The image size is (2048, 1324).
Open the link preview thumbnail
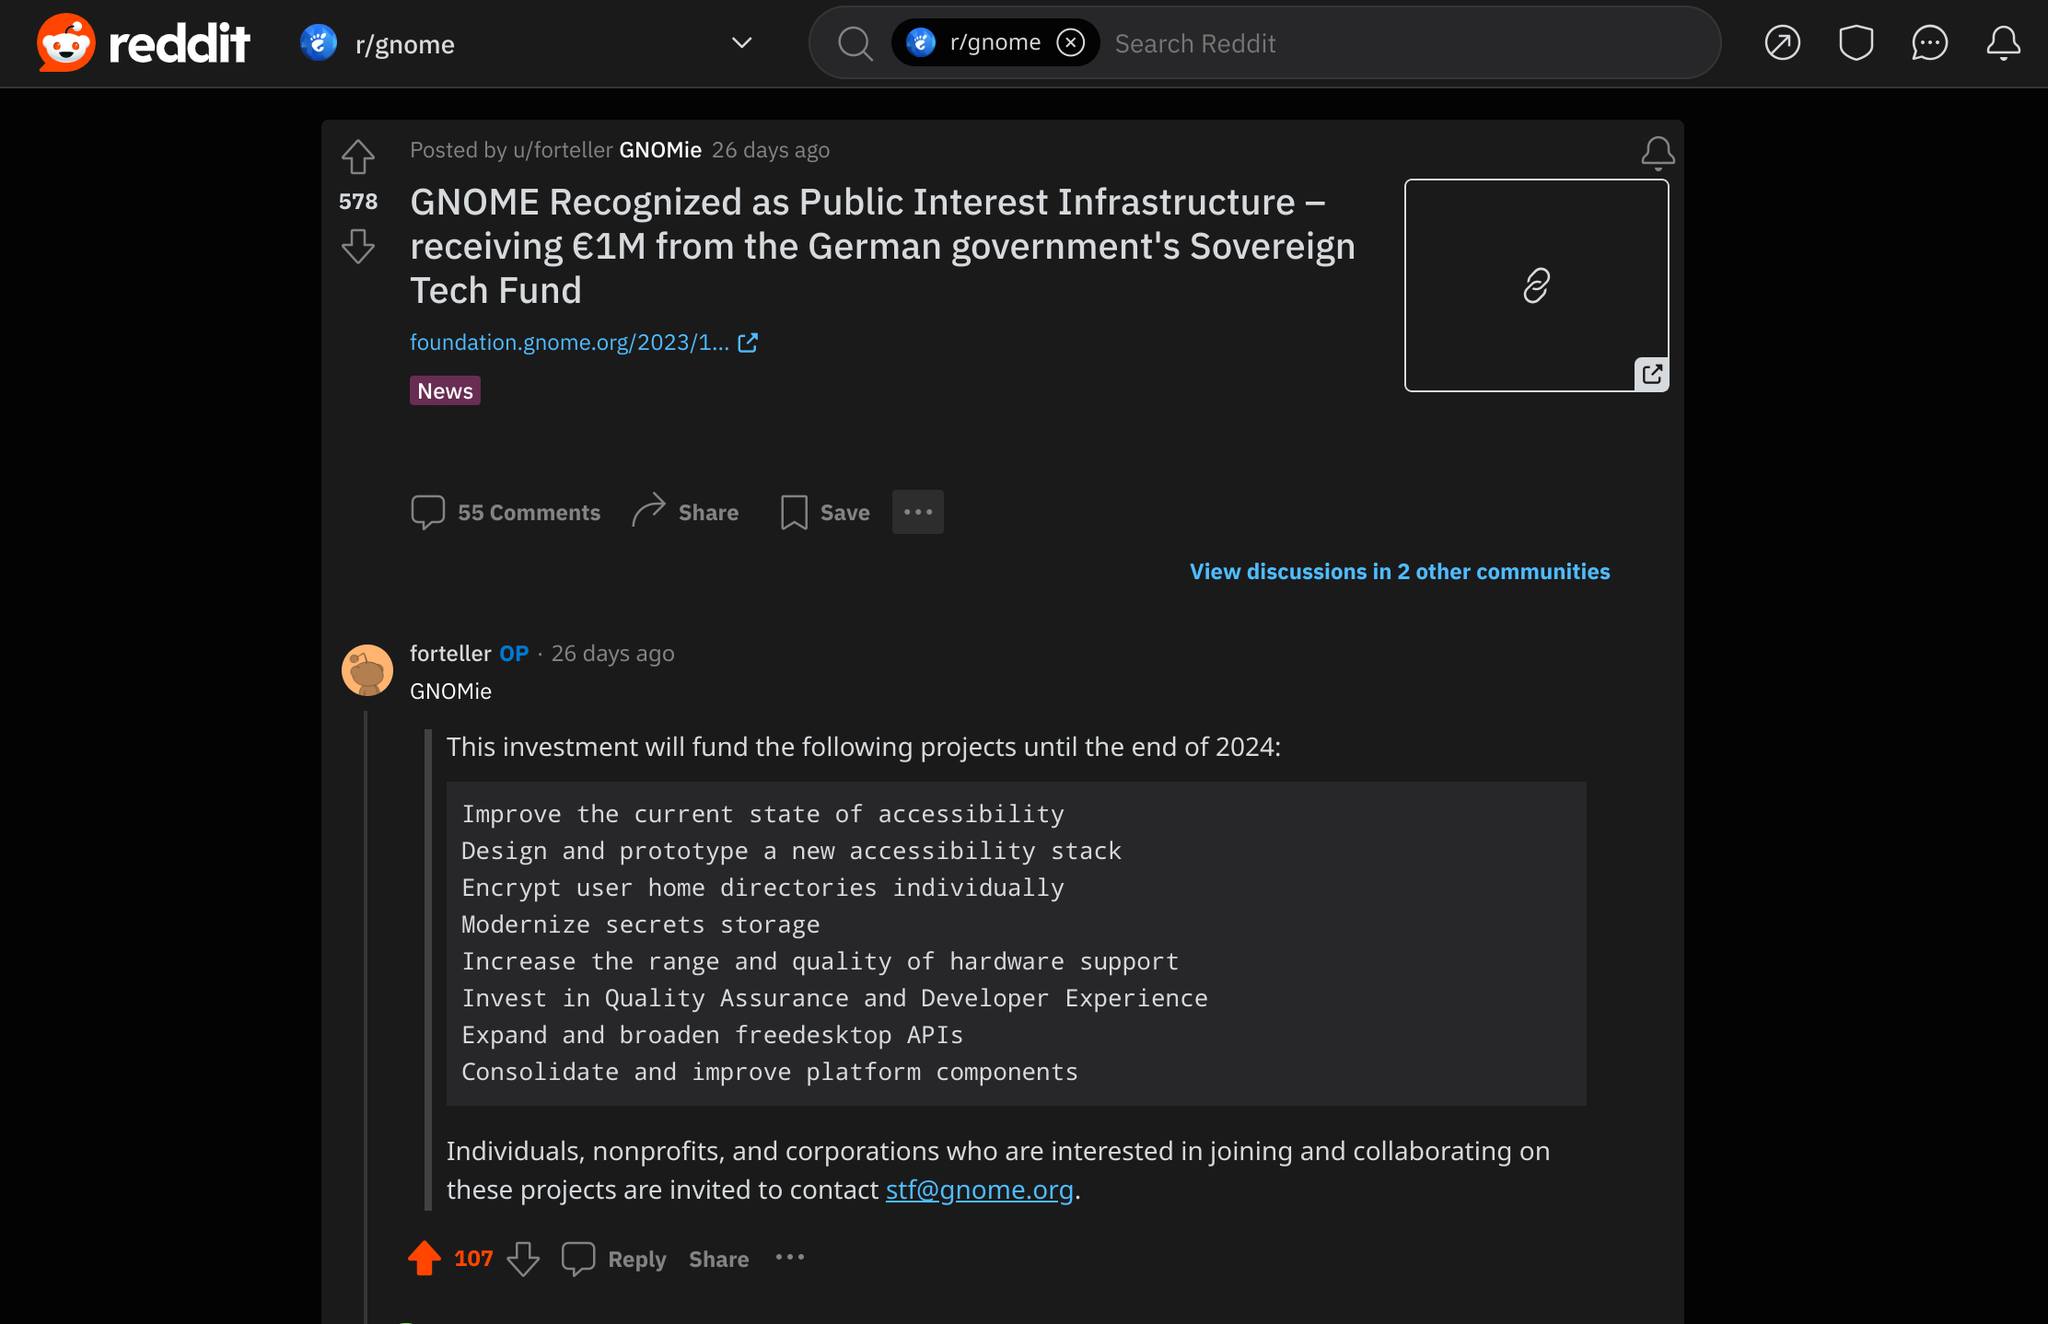(x=1536, y=286)
